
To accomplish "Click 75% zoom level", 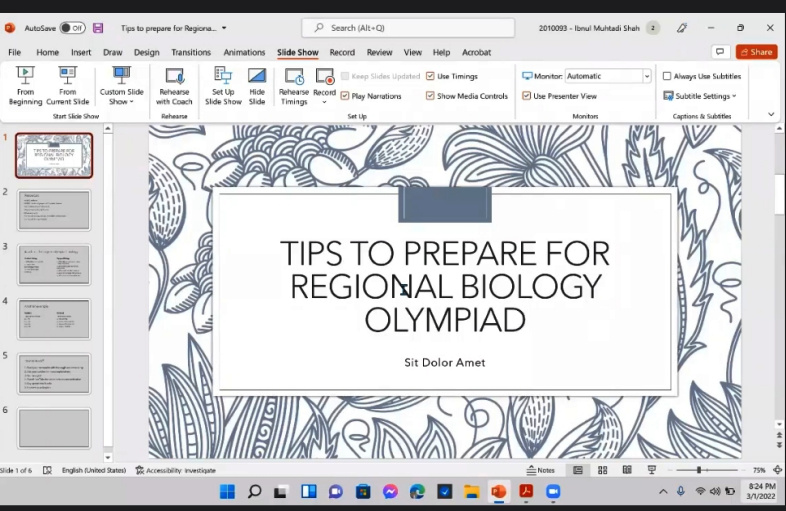I will pos(759,470).
